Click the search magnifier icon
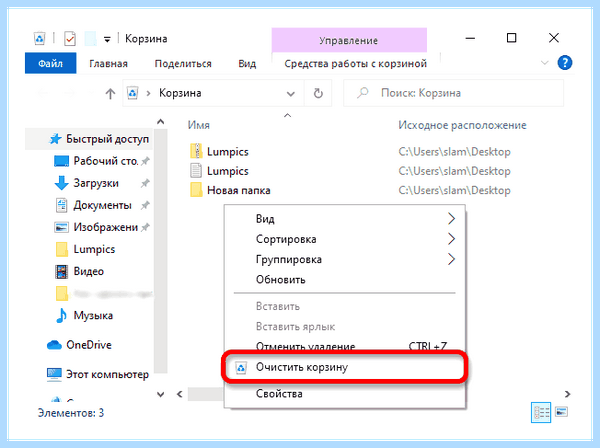600x448 pixels. click(x=362, y=93)
